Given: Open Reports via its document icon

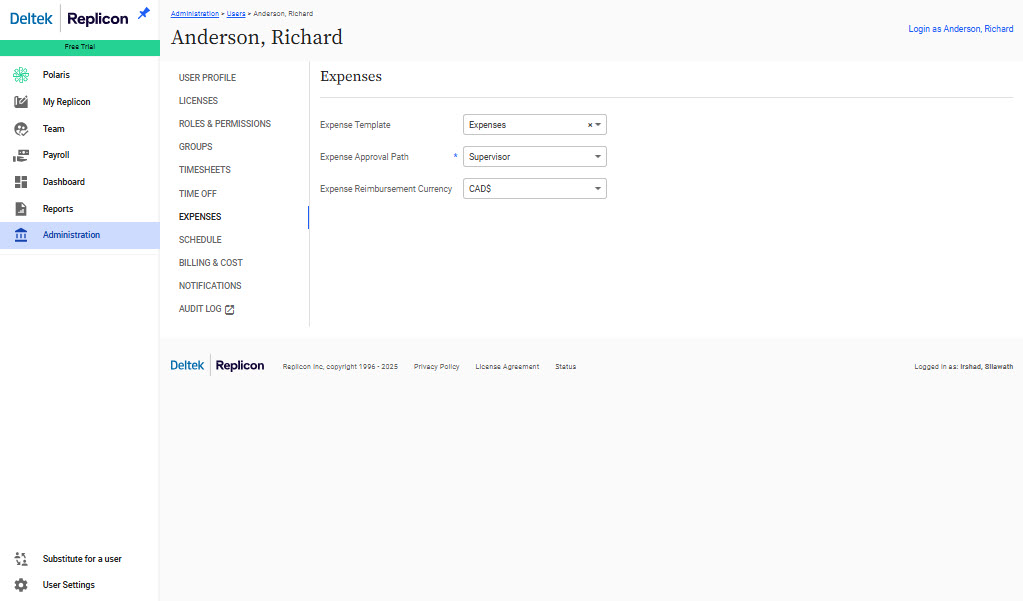Looking at the screenshot, I should pos(21,209).
